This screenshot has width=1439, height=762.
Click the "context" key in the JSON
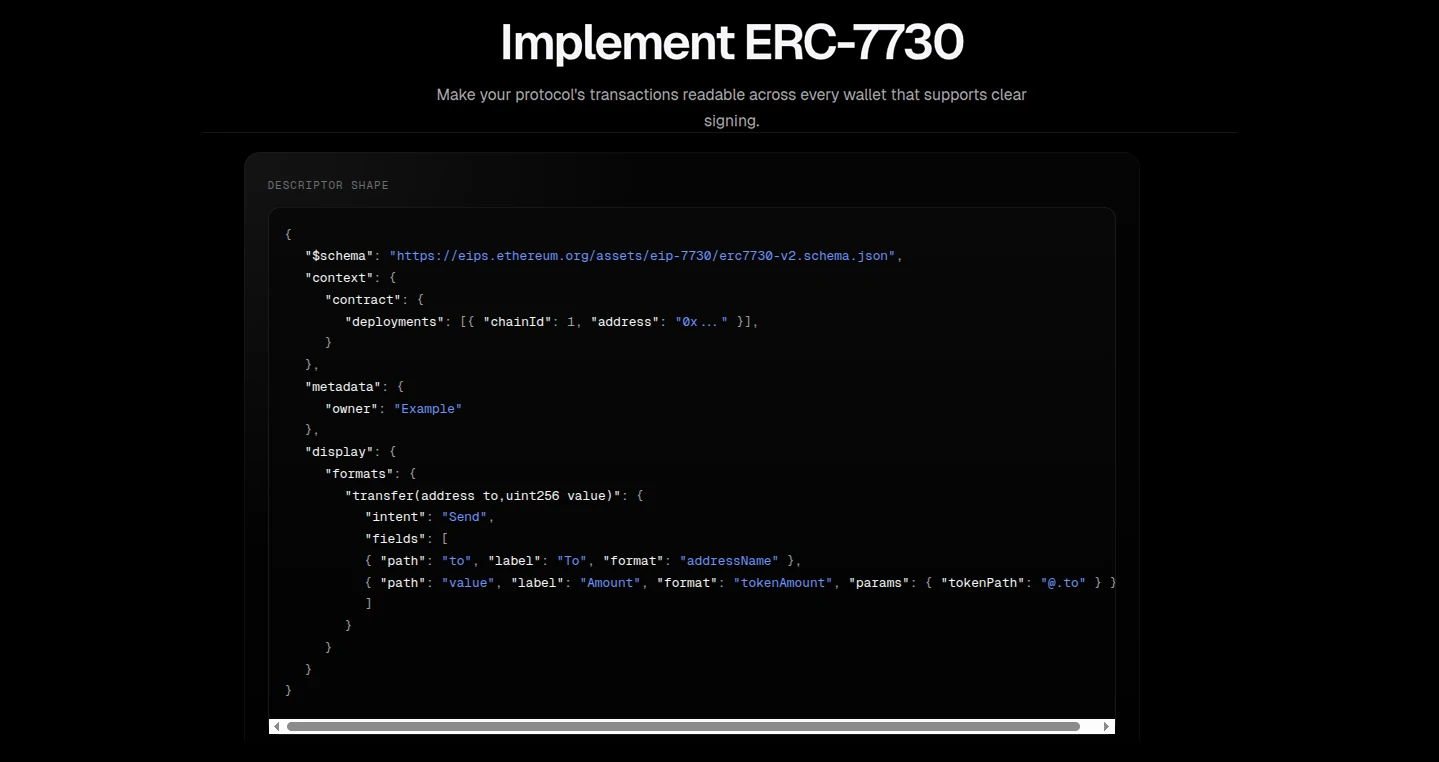click(x=339, y=278)
